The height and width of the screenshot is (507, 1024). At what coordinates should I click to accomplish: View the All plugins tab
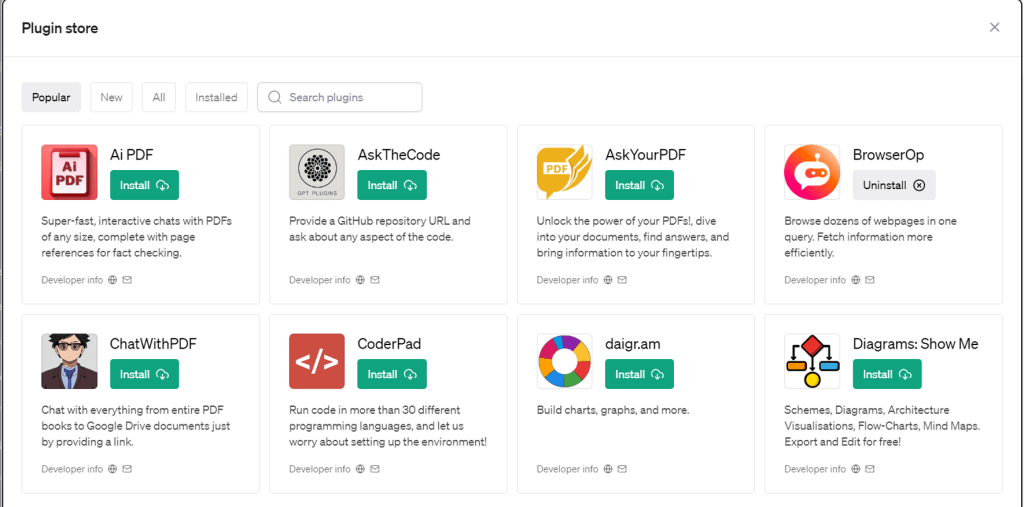[x=159, y=97]
